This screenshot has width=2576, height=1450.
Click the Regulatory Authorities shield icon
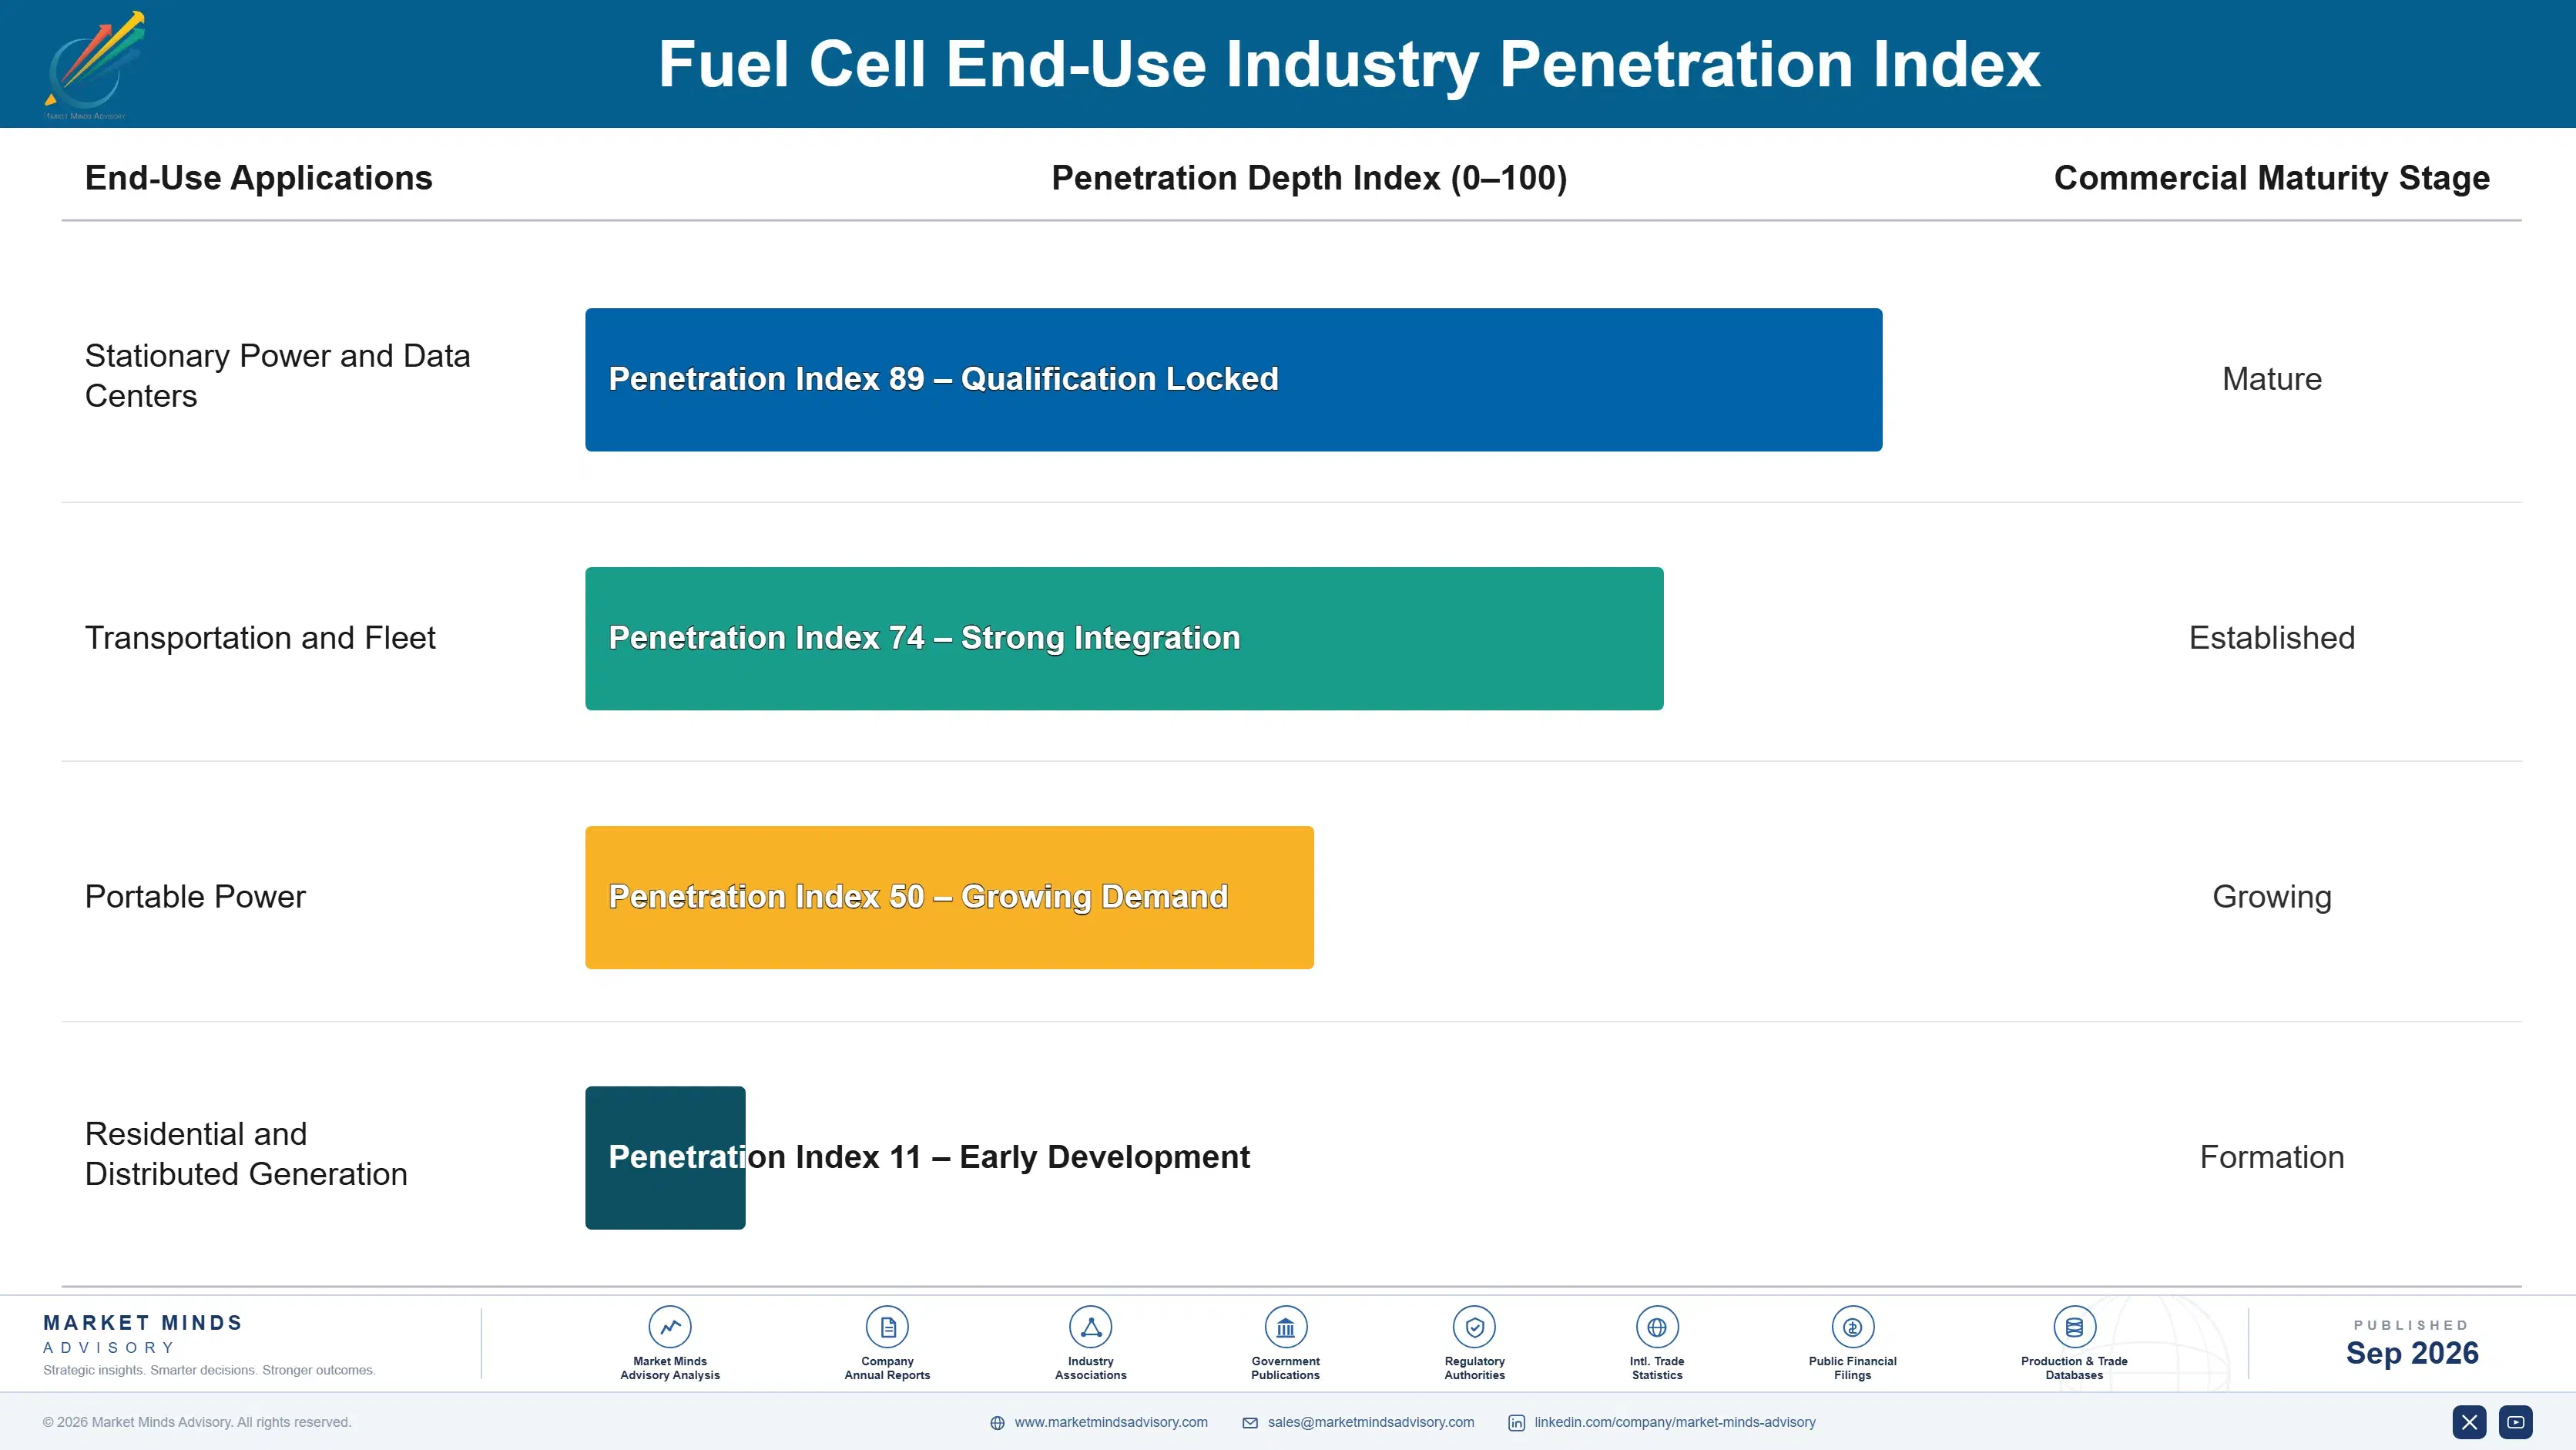click(1474, 1327)
